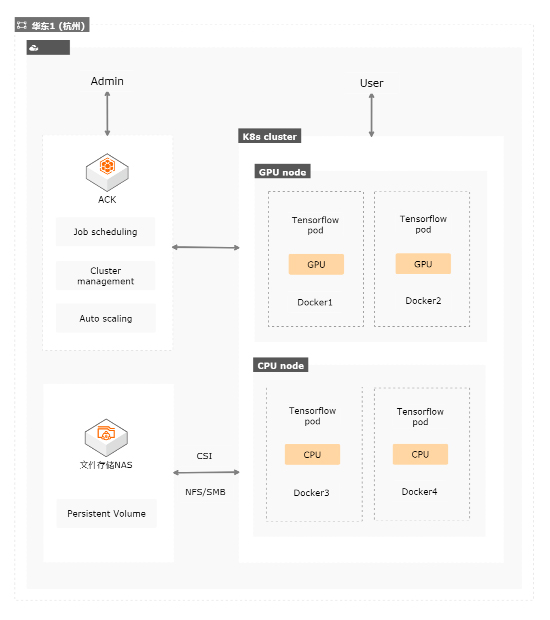Select the Job scheduling box

105,232
